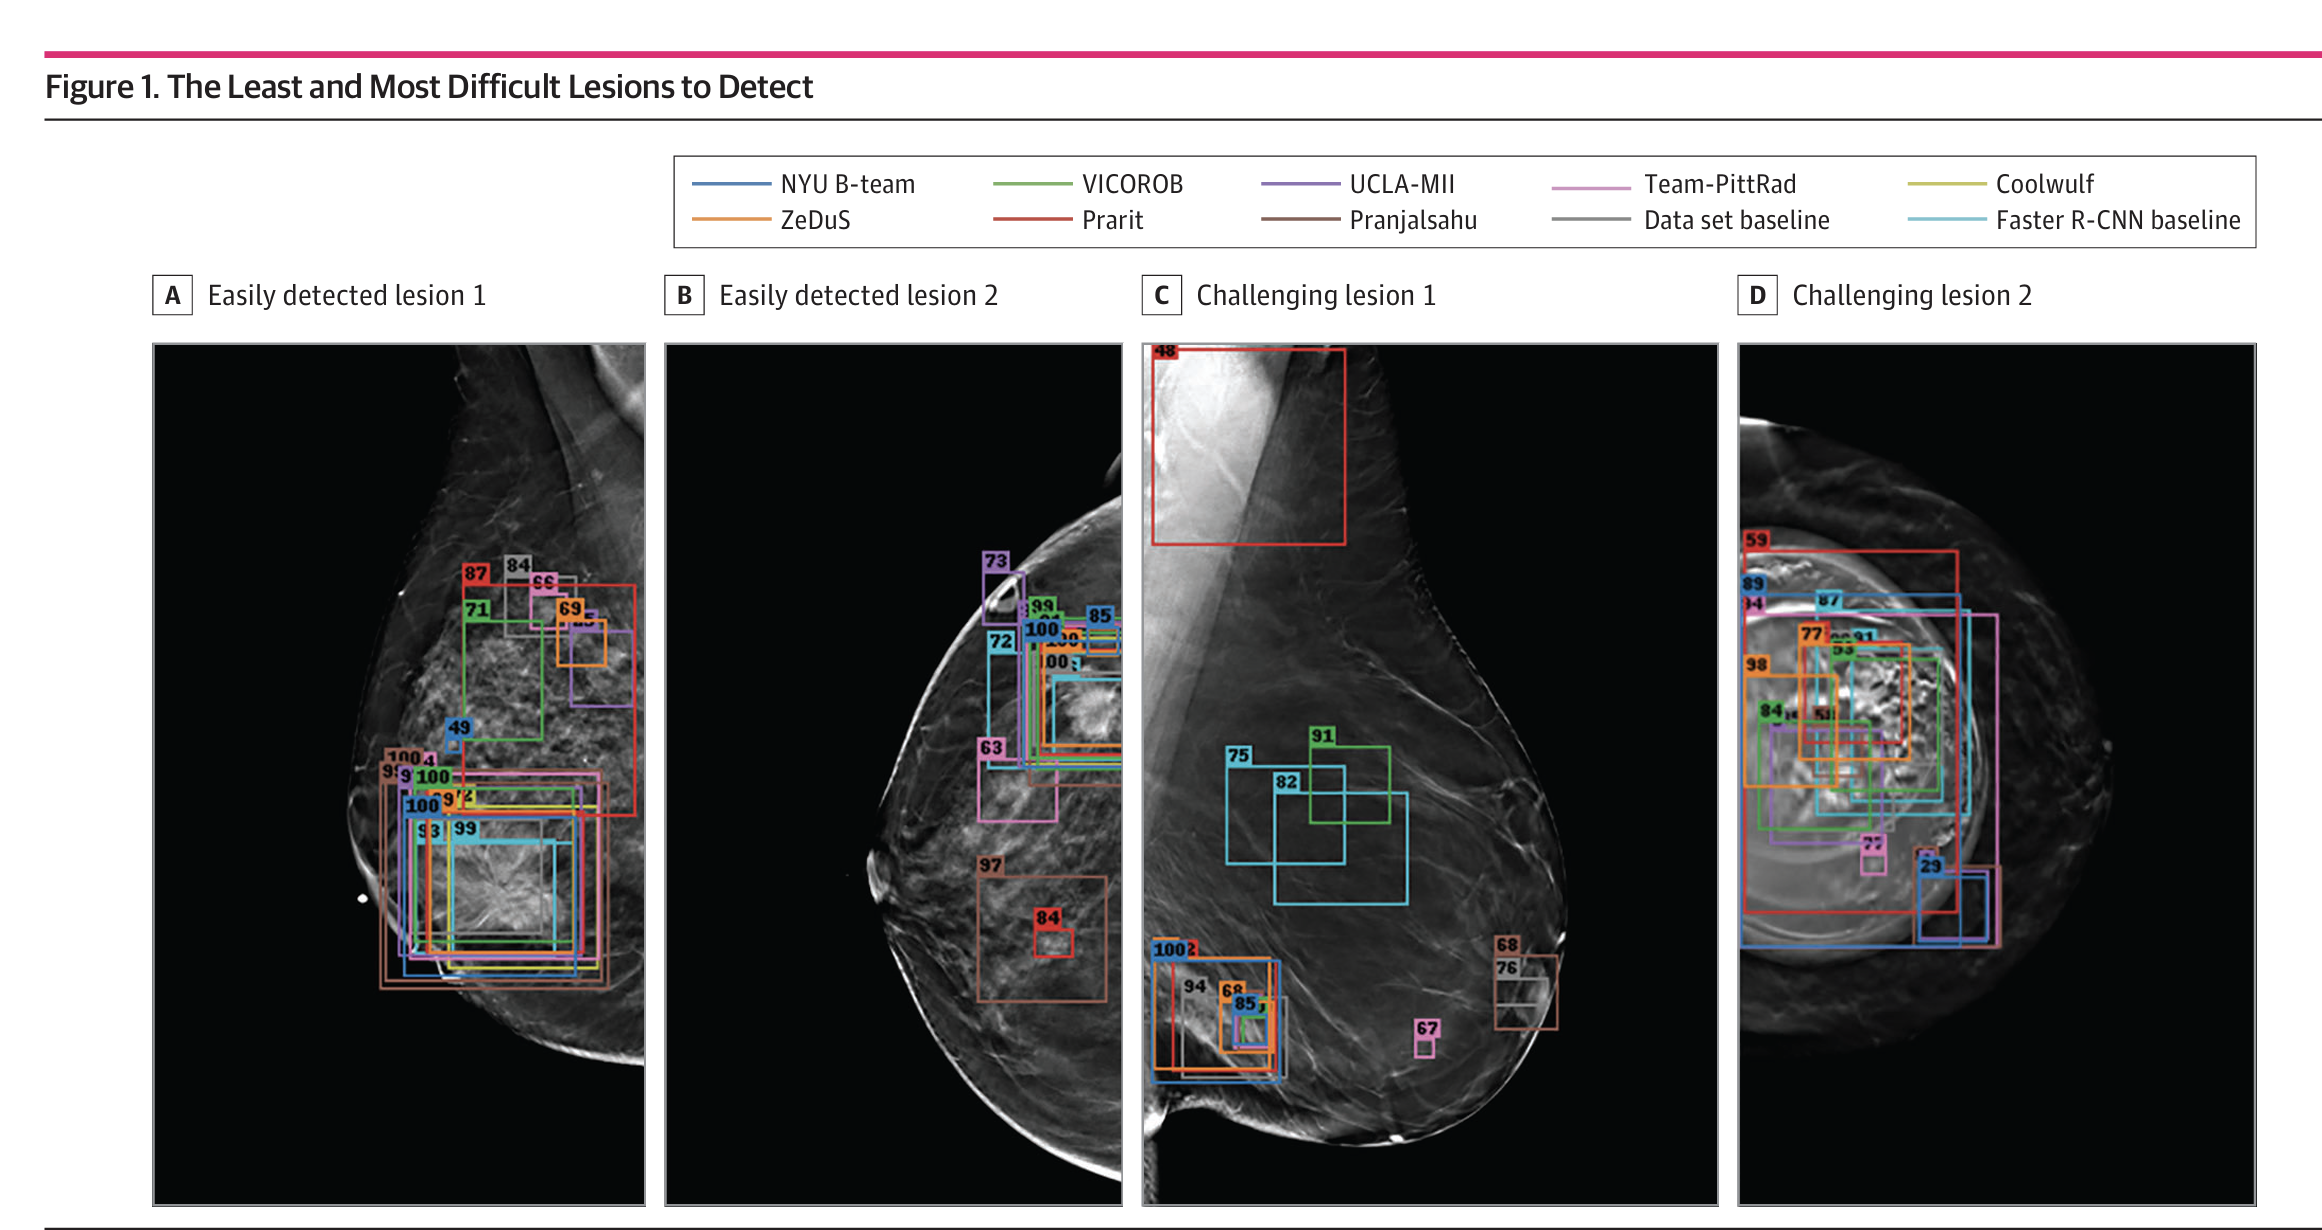Click the cyan Faster R-CNN baseline legend line
Screen dimensions: 2322x1230
point(1946,219)
